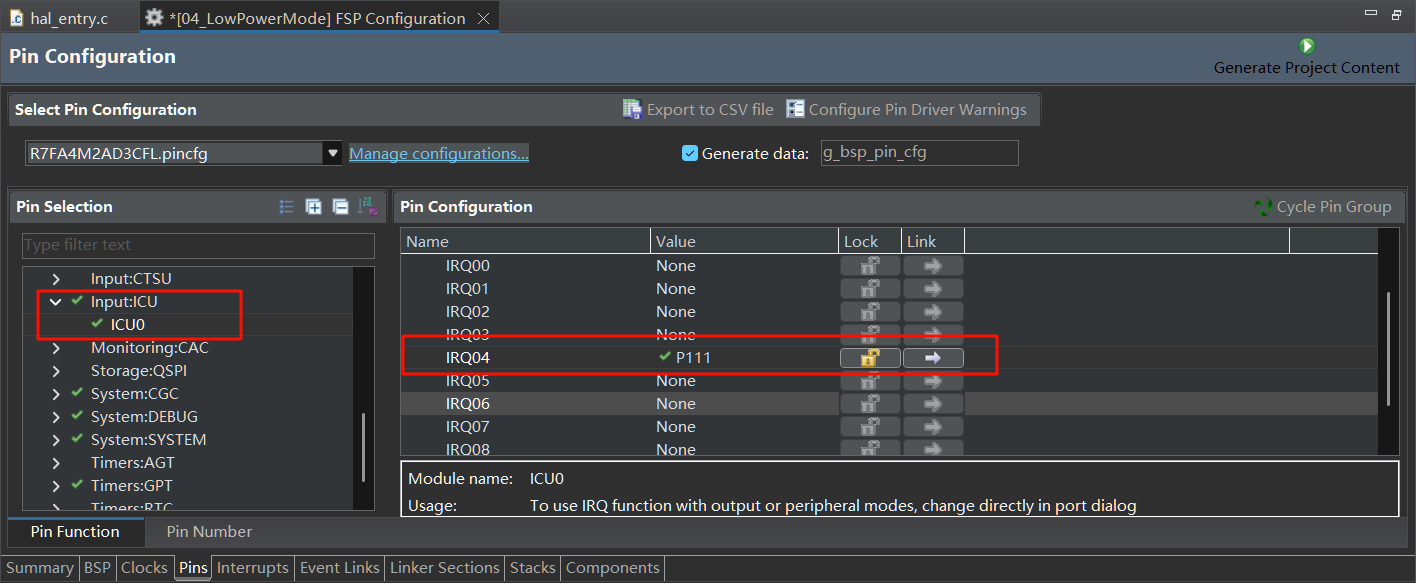Click the Manage configurations link
1416x583 pixels.
click(439, 153)
